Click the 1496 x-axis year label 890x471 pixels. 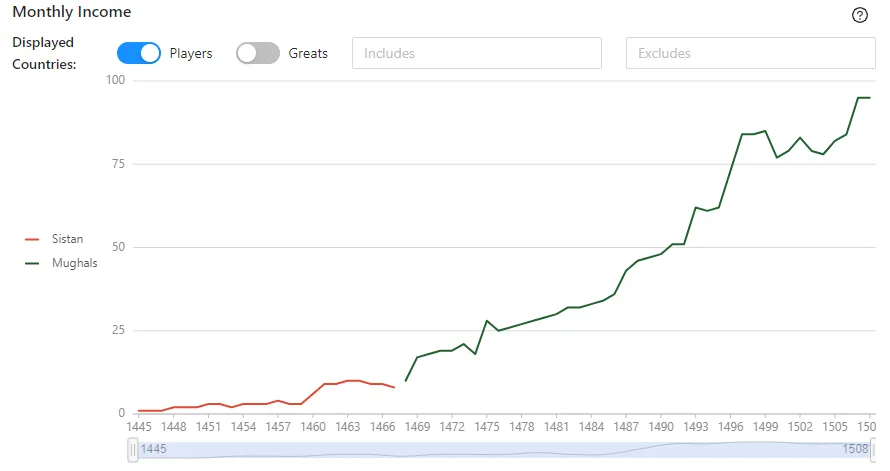pos(730,427)
